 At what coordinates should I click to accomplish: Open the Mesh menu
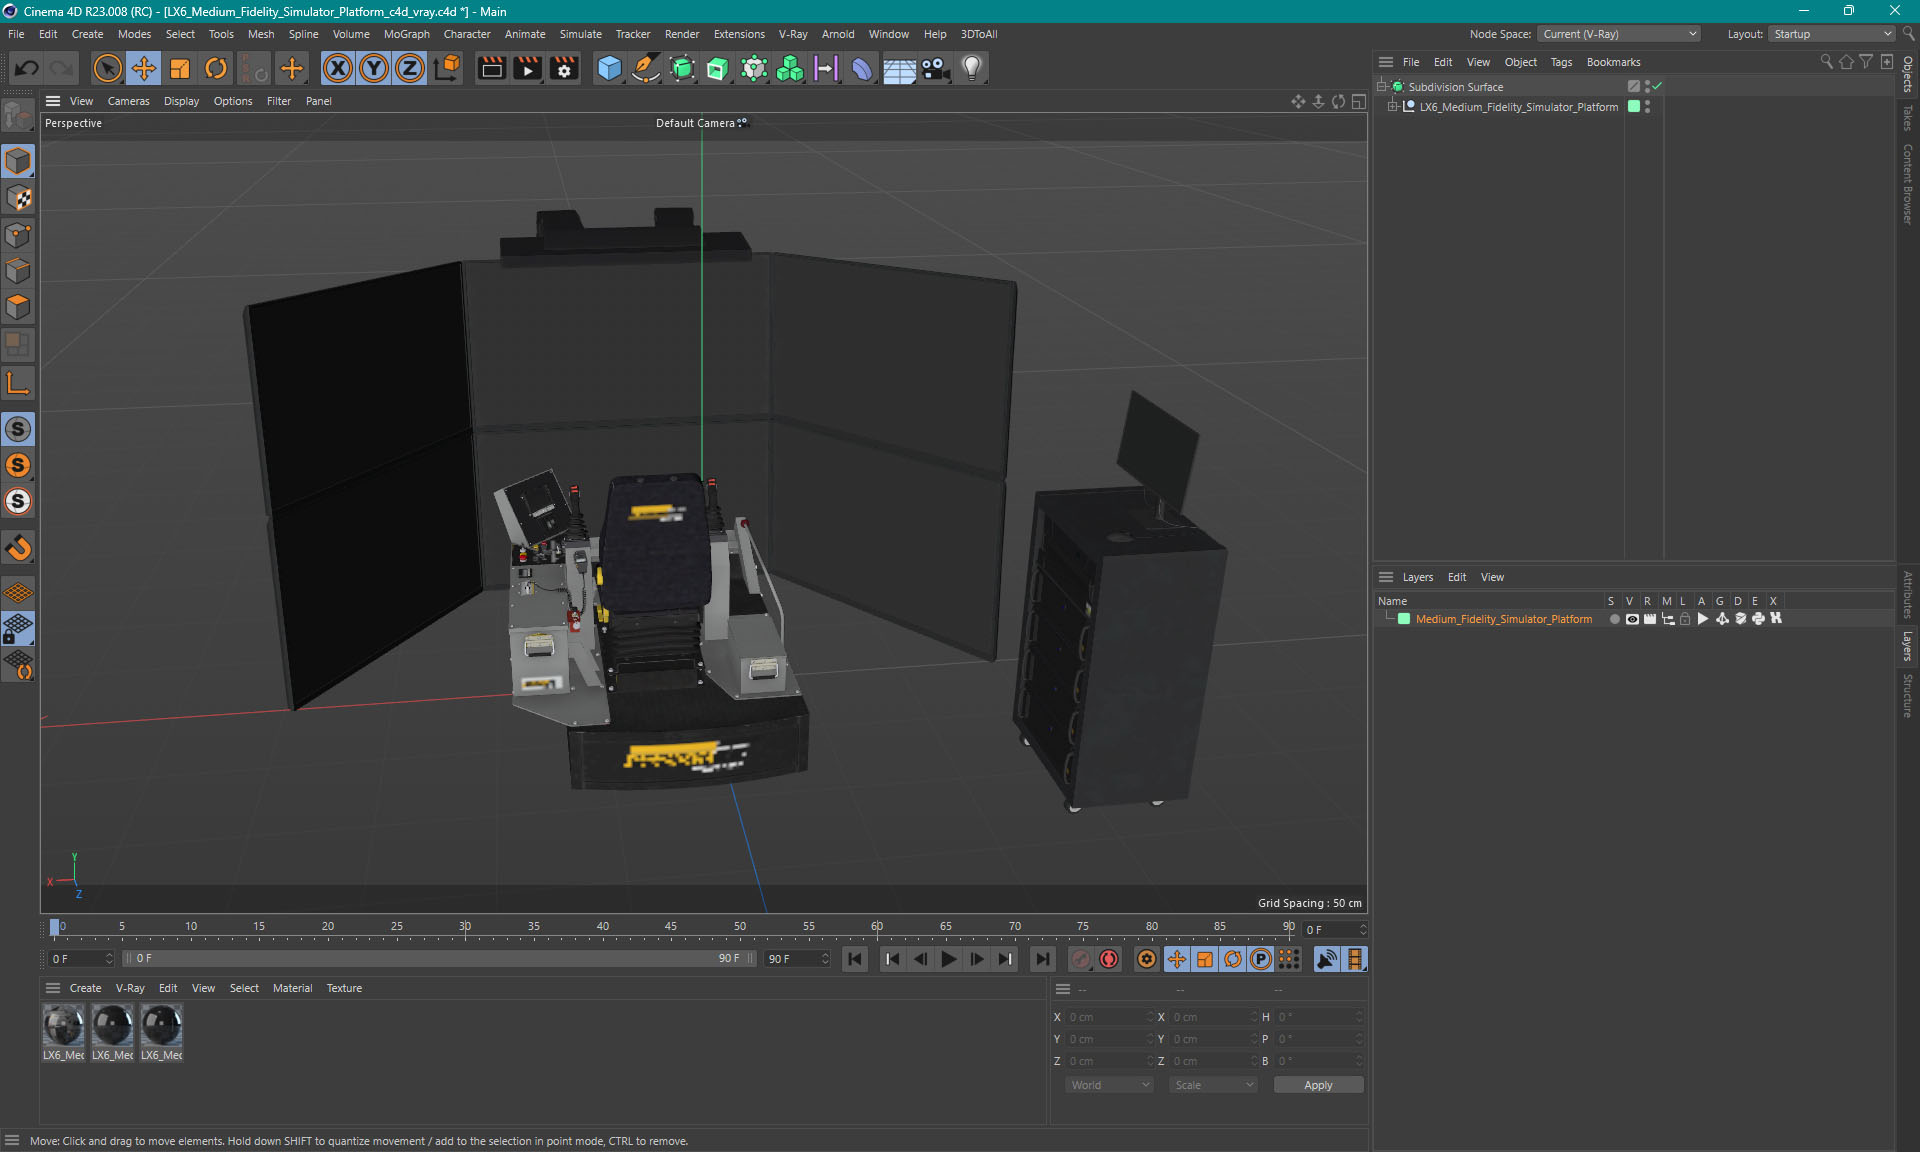coord(261,34)
